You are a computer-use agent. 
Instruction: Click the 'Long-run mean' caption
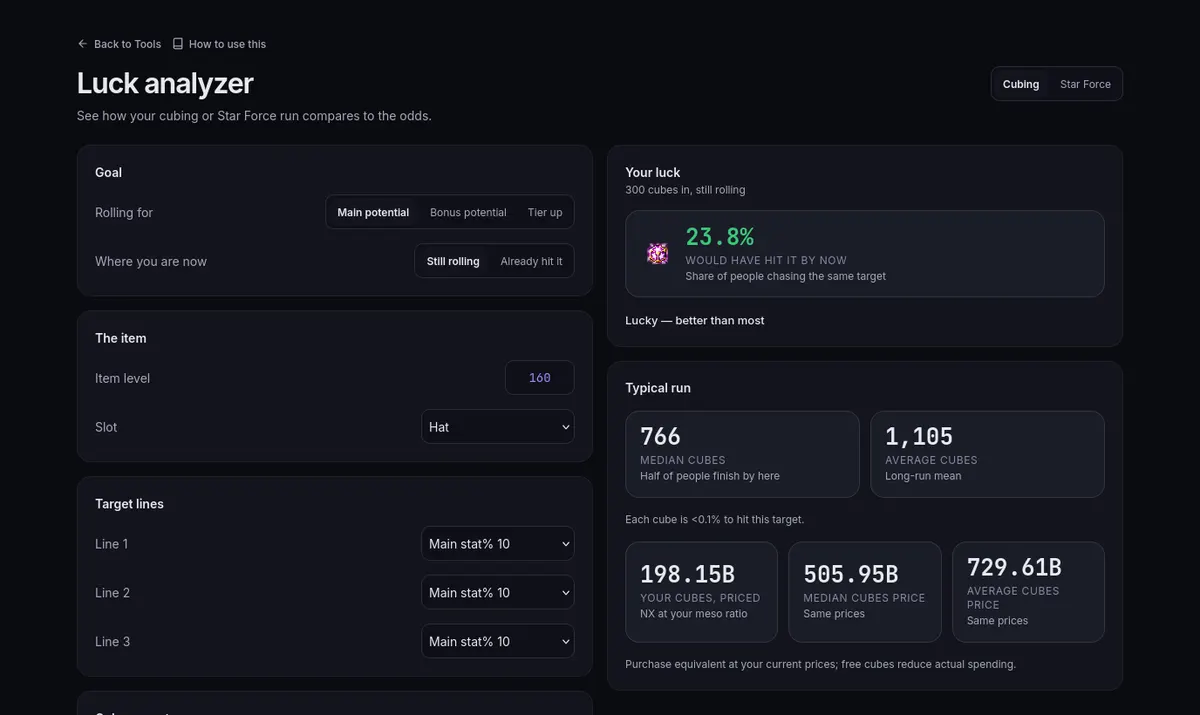click(923, 476)
